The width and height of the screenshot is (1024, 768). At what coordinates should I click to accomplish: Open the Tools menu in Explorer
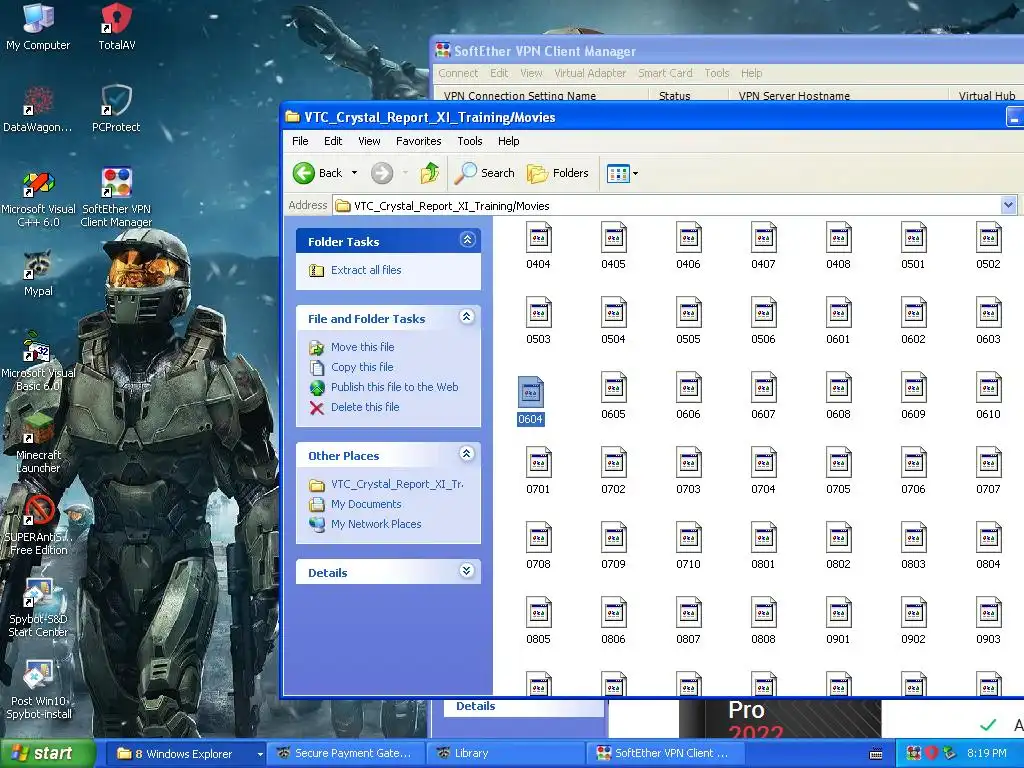click(470, 141)
